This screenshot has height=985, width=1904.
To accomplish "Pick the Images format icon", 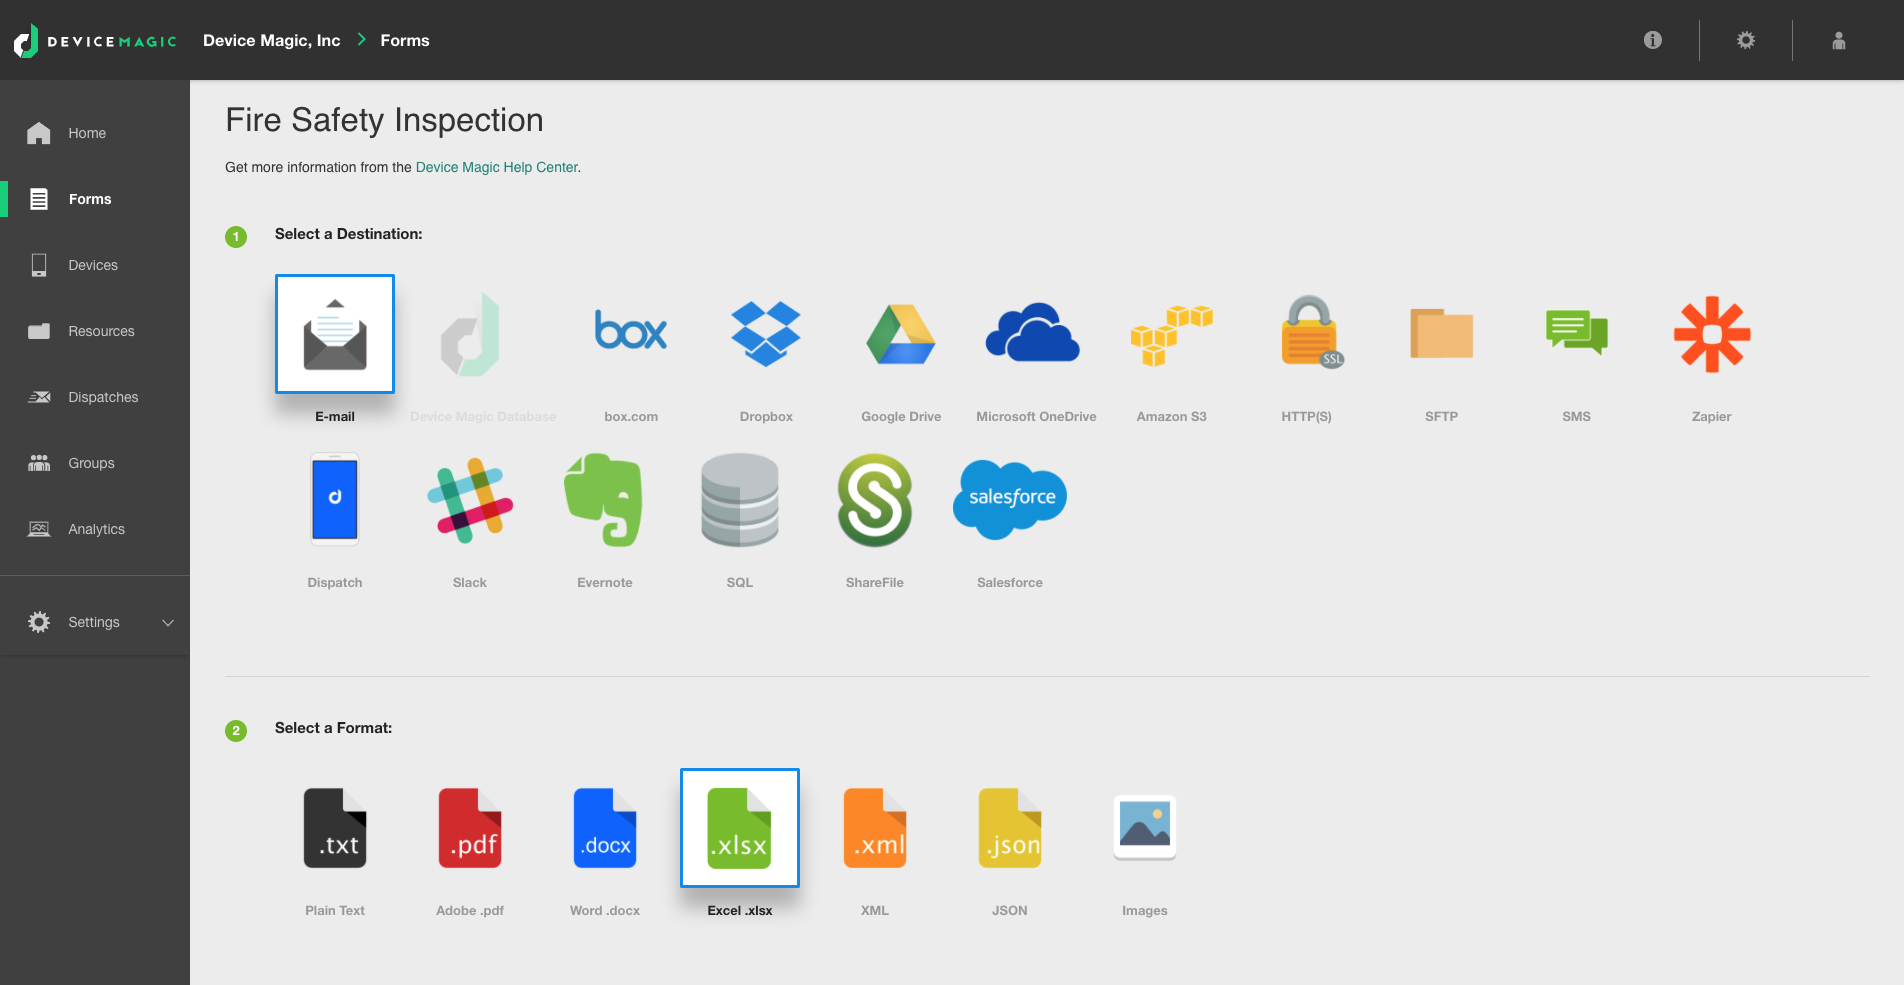I will 1145,827.
